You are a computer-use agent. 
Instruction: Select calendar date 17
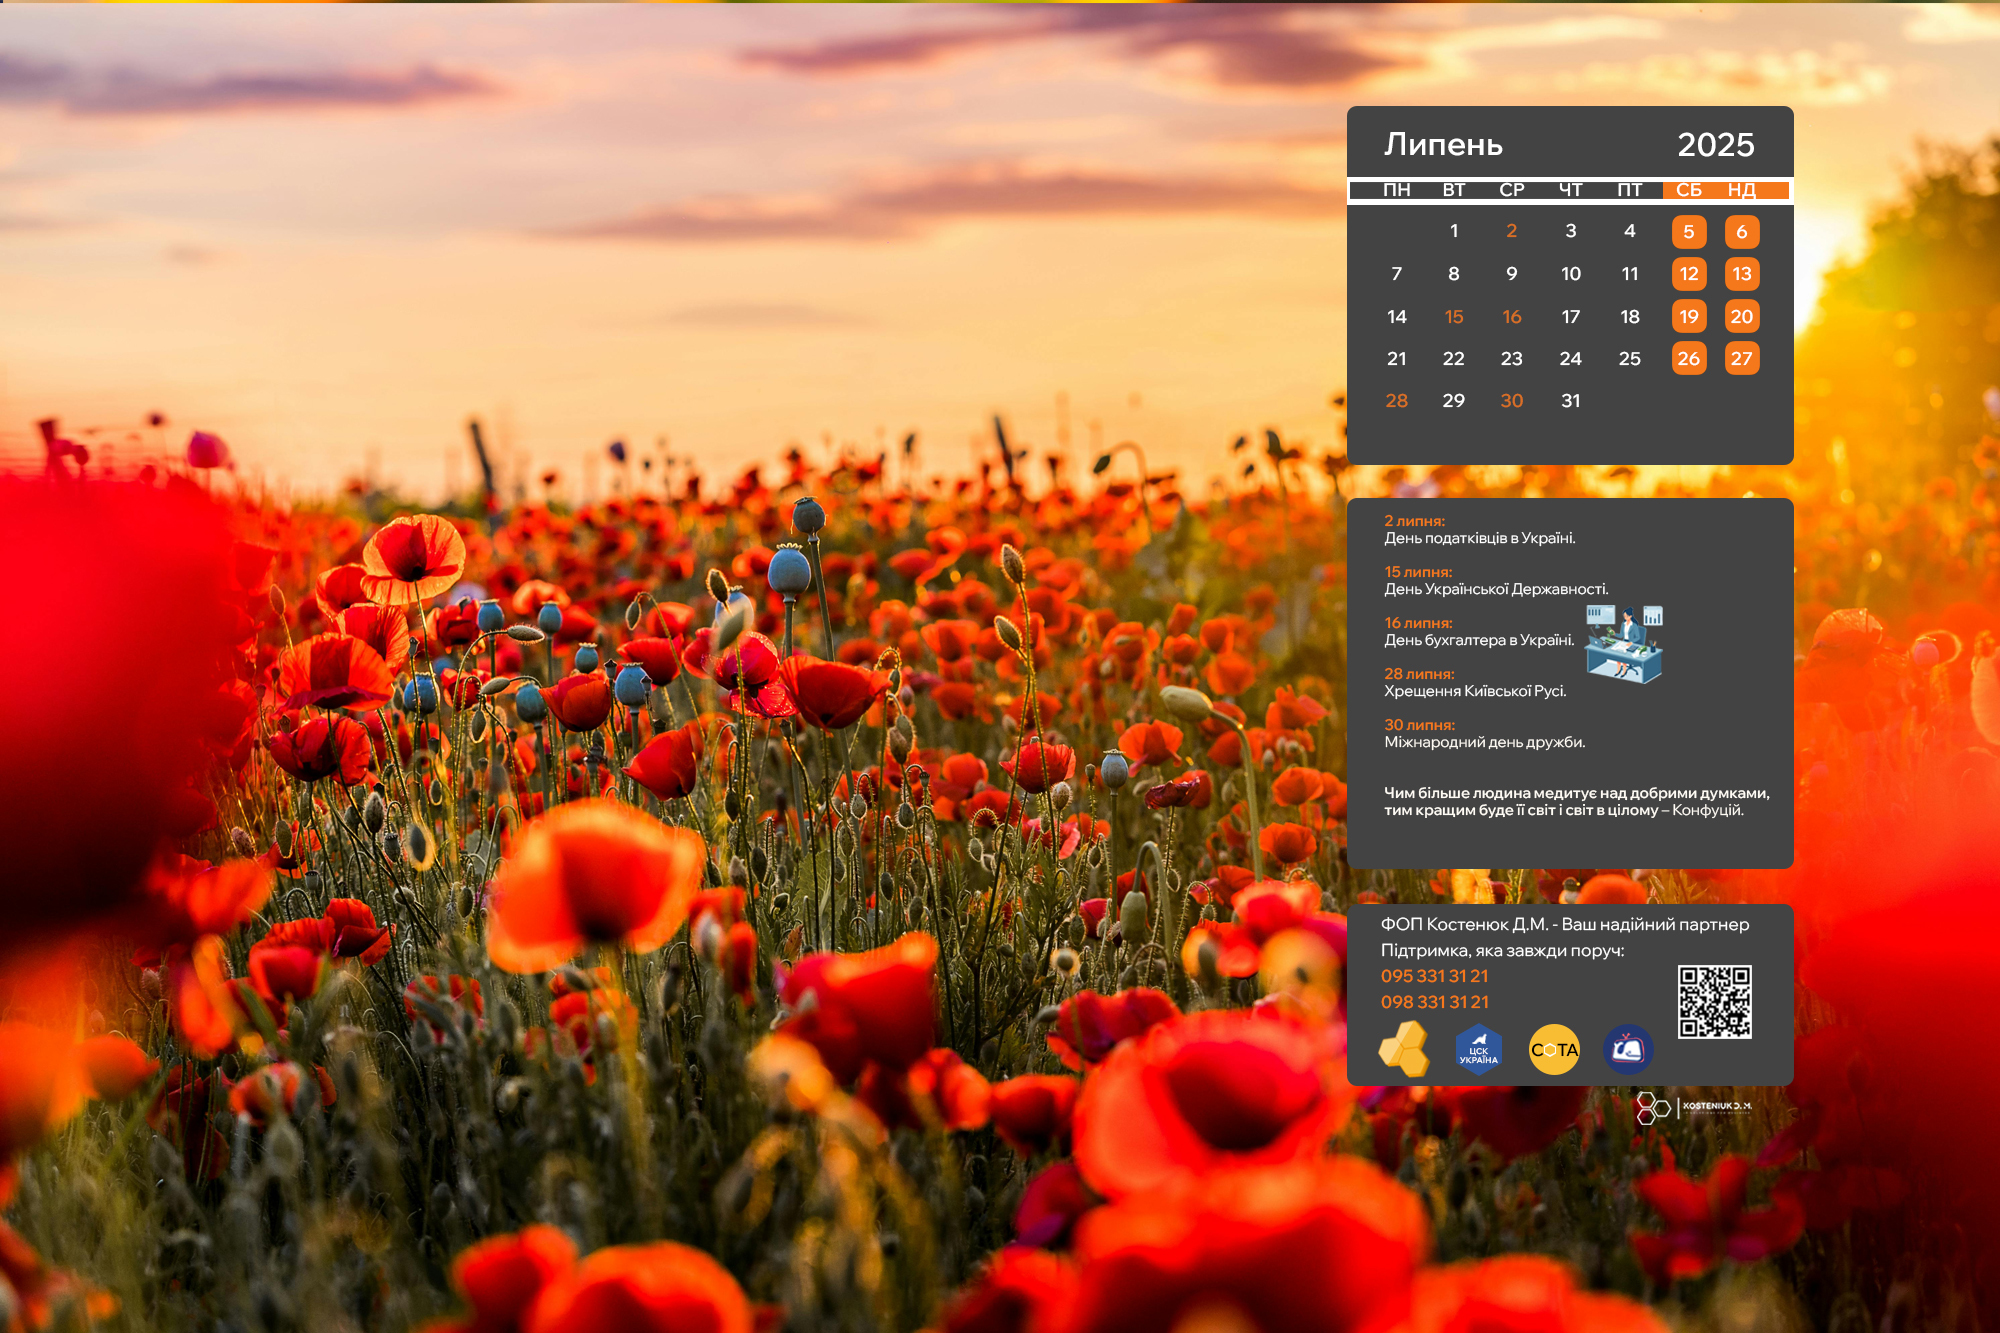pyautogui.click(x=1571, y=317)
